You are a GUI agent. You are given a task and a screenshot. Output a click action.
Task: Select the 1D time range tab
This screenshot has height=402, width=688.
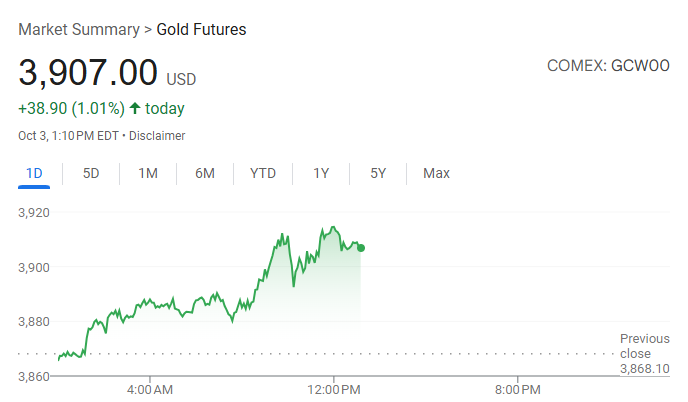point(34,173)
